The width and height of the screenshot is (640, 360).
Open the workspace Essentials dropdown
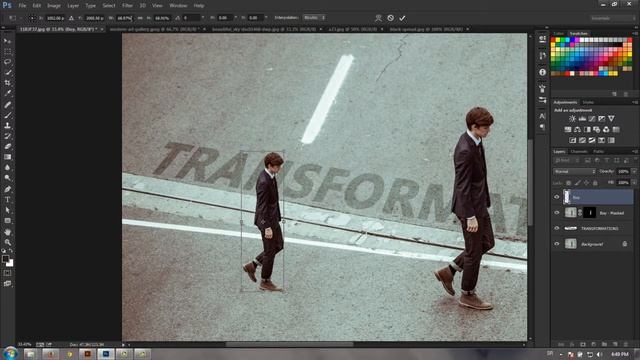tap(613, 18)
